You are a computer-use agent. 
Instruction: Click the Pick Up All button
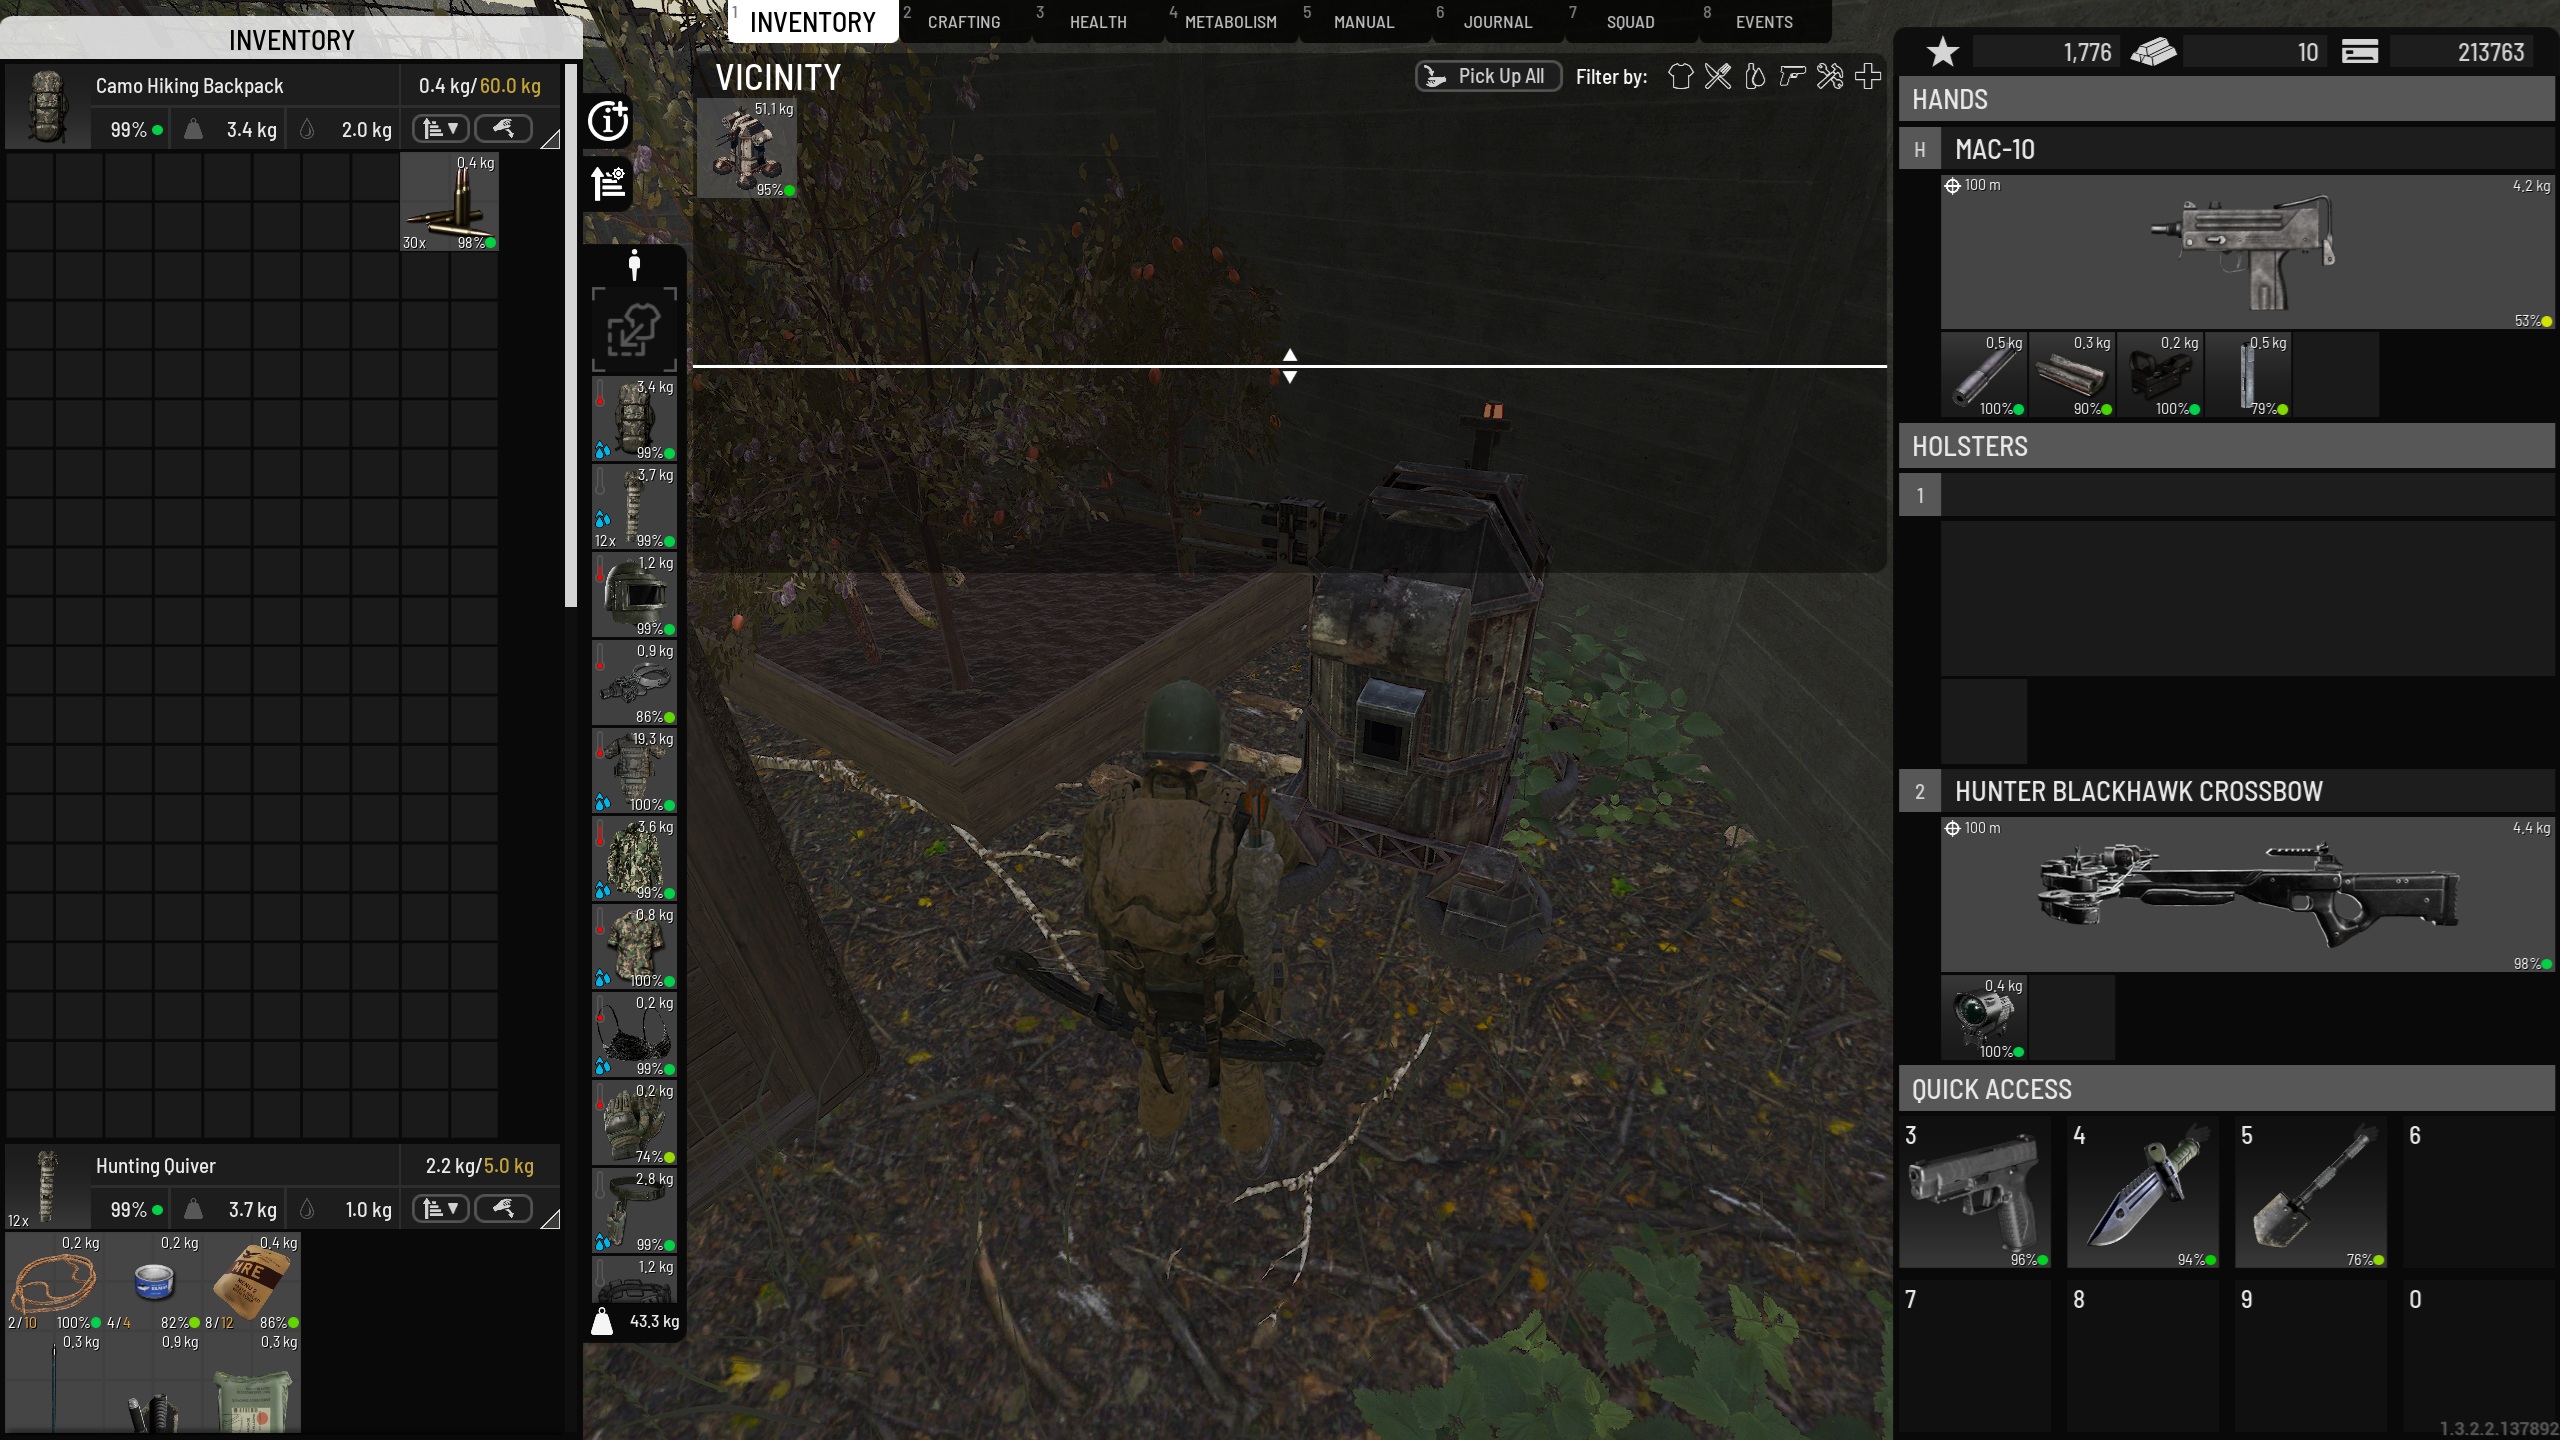(1488, 76)
